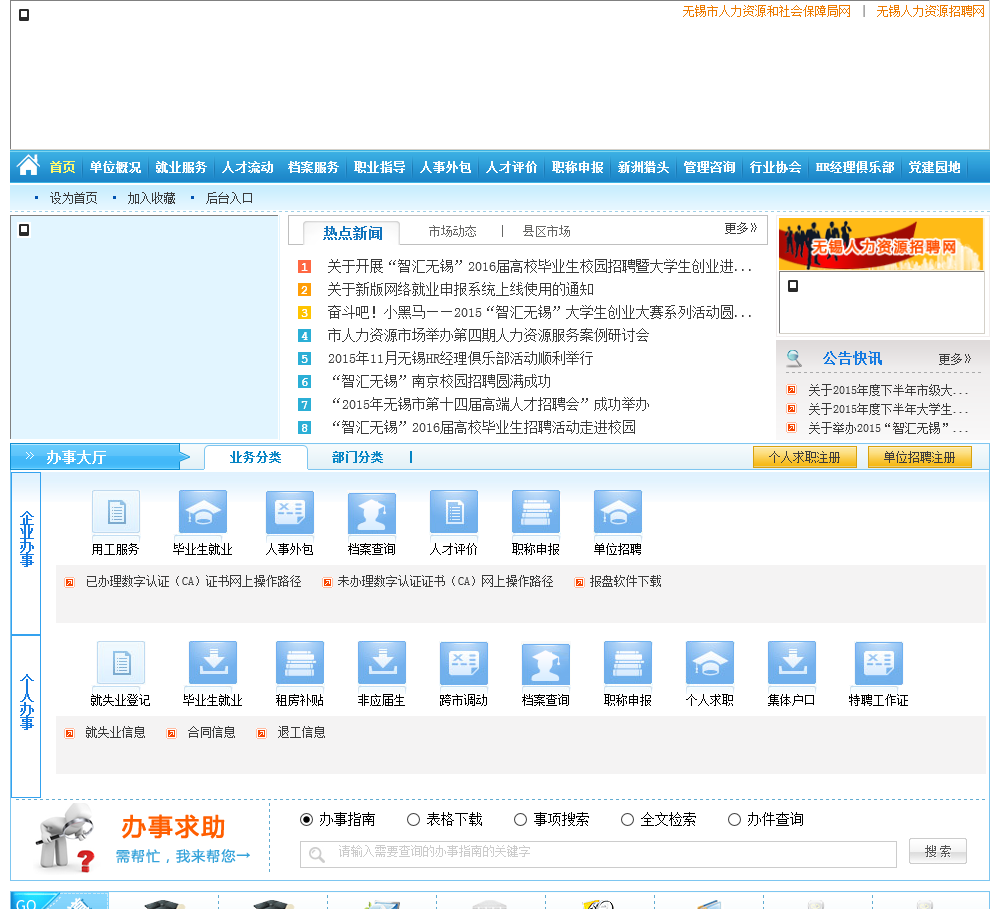Expand hot news via 更多 link
Screen dimensions: 1000x909
pos(740,229)
